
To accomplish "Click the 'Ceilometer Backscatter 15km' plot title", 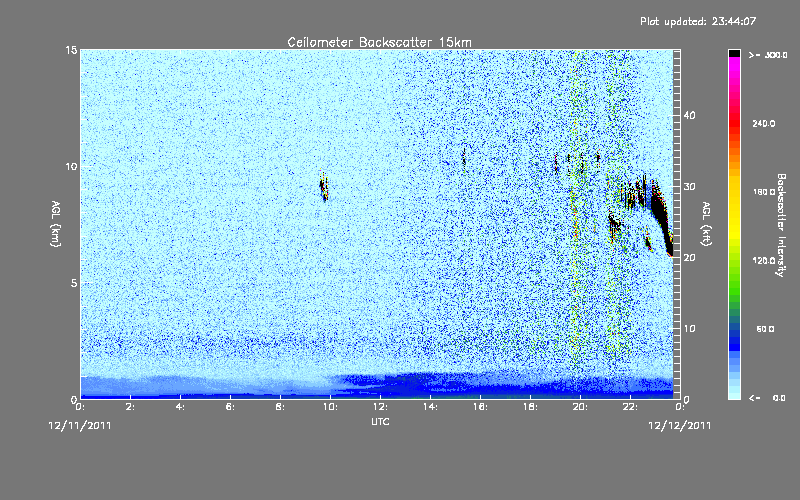I will pos(379,42).
